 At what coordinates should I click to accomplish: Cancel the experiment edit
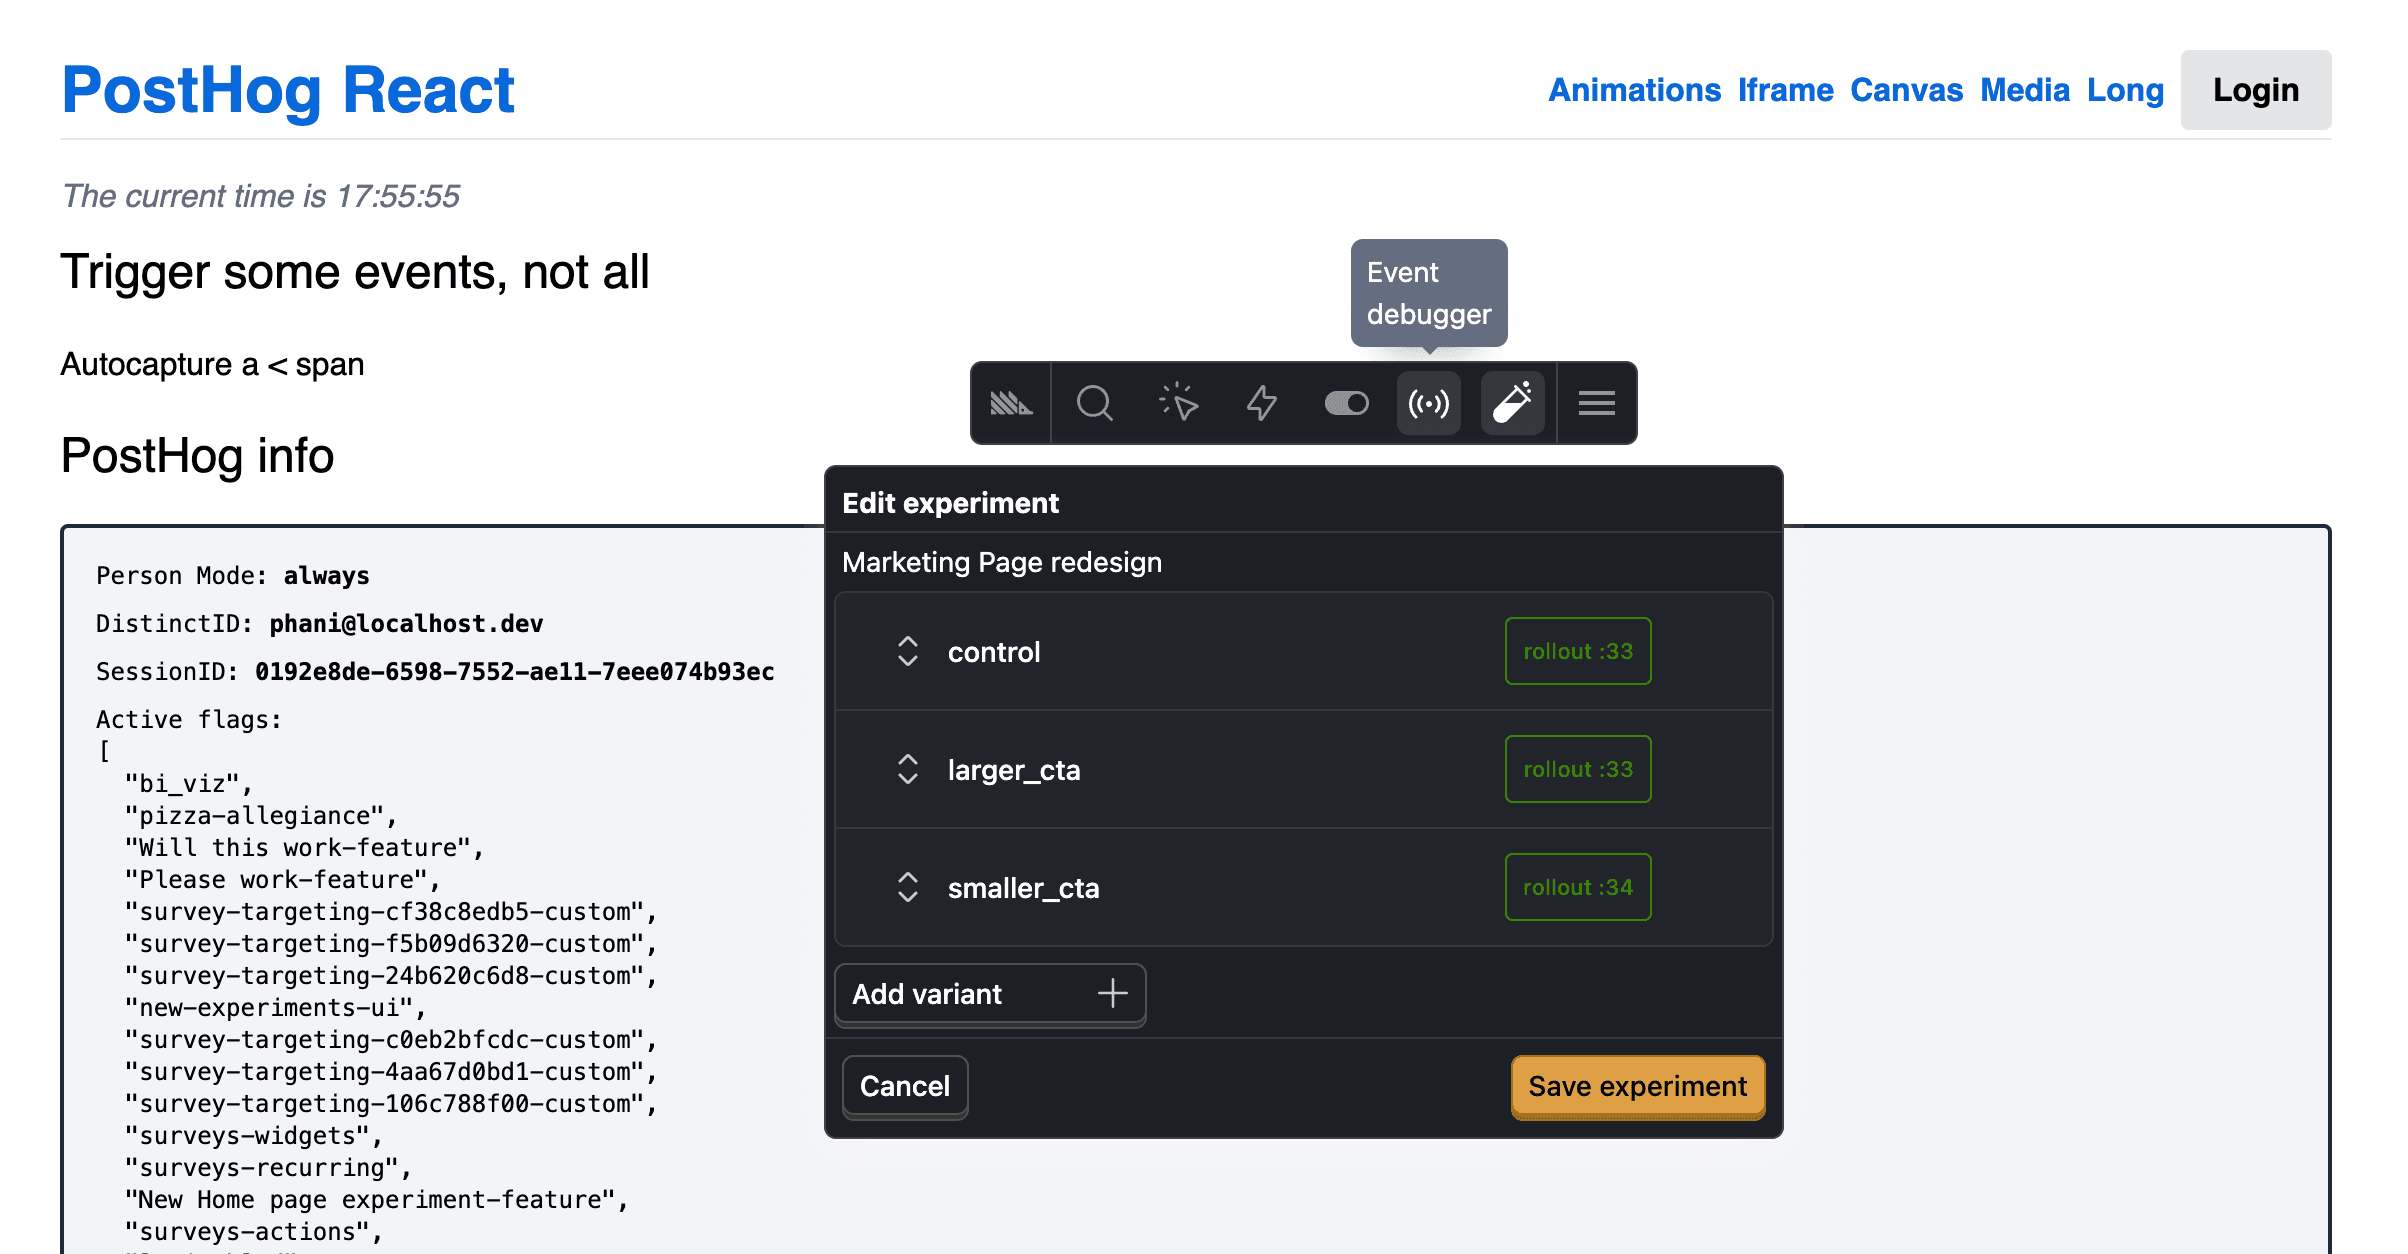click(x=904, y=1086)
